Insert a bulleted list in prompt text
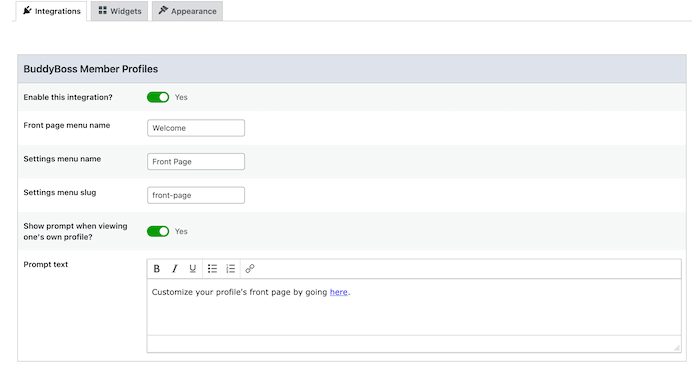This screenshot has height=373, width=700. (212, 269)
